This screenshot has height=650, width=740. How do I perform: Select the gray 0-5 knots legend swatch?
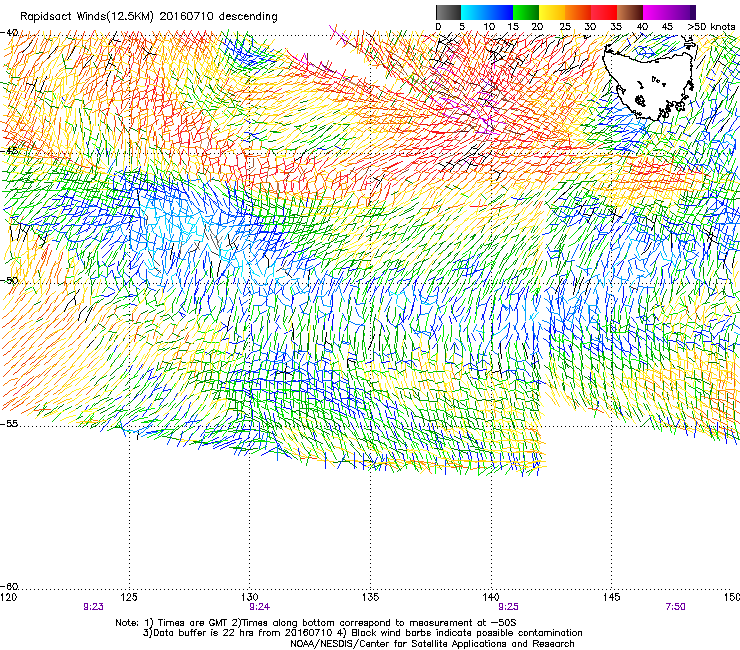click(448, 12)
